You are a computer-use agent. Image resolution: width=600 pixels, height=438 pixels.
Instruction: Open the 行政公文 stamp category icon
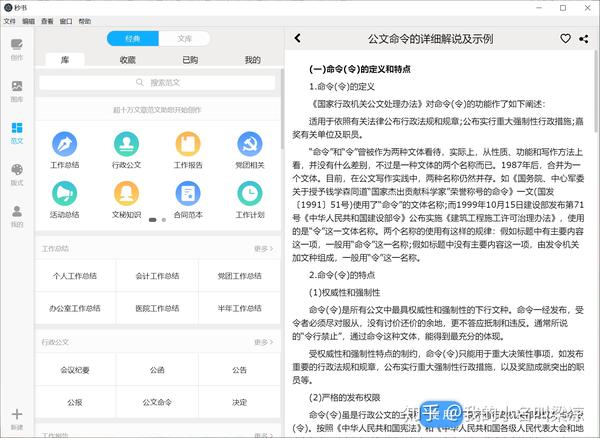coord(126,144)
